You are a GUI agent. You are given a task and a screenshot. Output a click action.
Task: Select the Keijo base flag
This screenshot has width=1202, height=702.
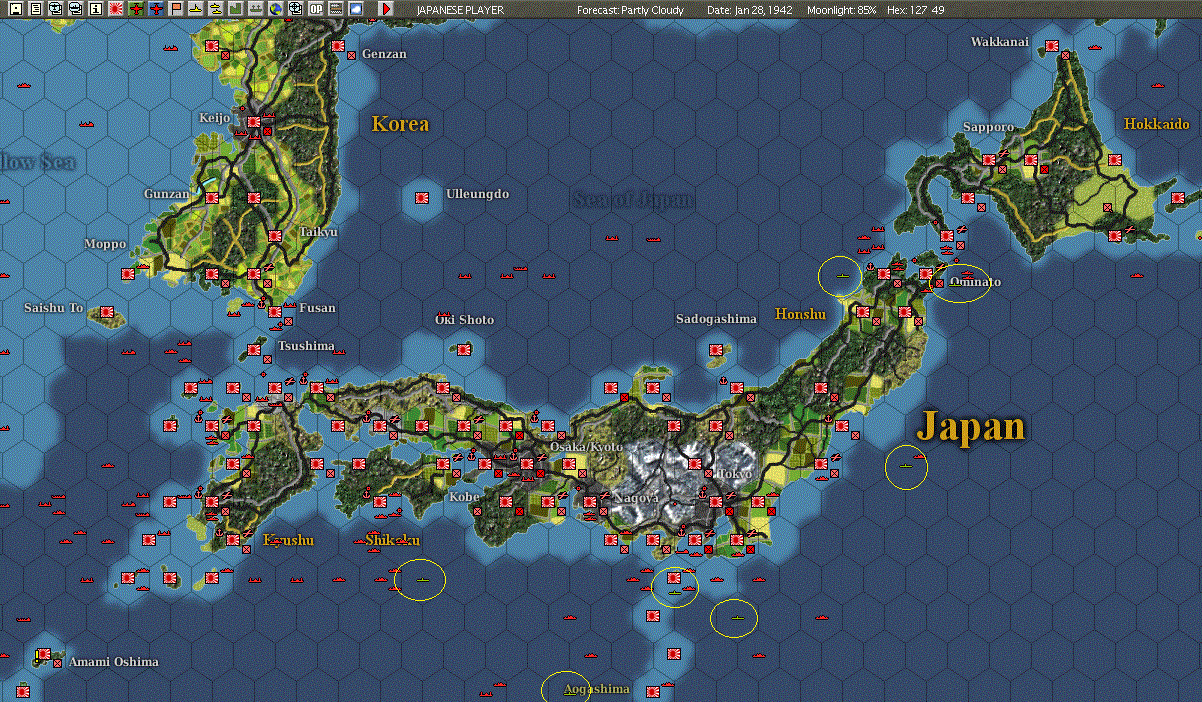point(254,122)
